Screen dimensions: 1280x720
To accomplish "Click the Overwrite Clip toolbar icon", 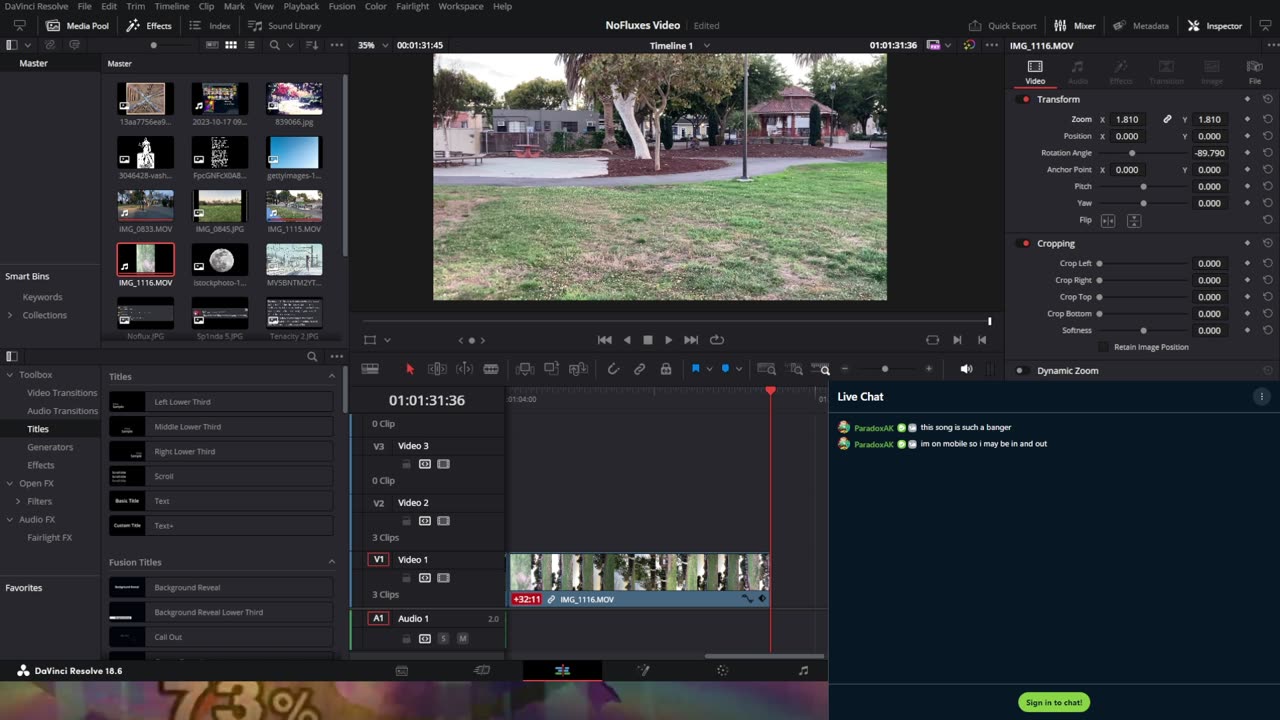I will click(551, 369).
